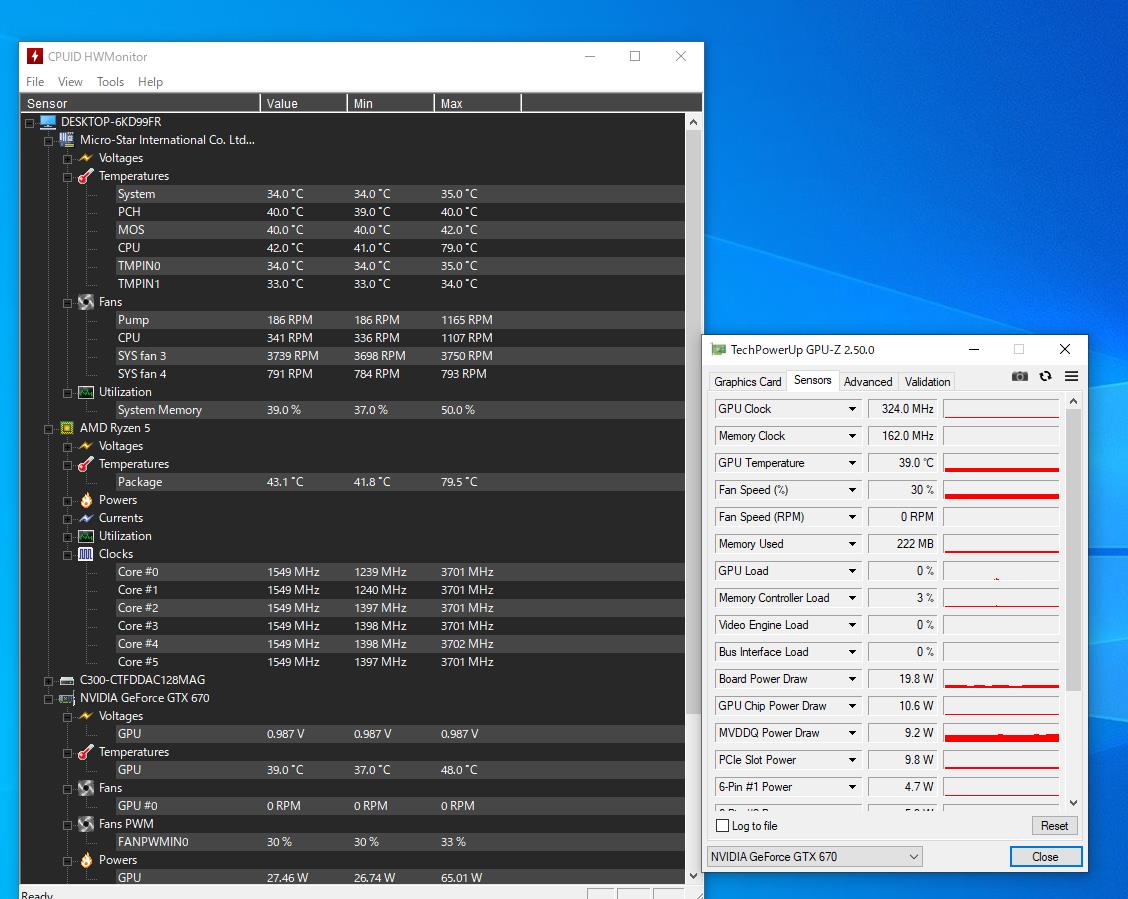The image size is (1128, 899).
Task: Click the AMD Ryzen 5 processor icon
Action: pyautogui.click(x=67, y=428)
